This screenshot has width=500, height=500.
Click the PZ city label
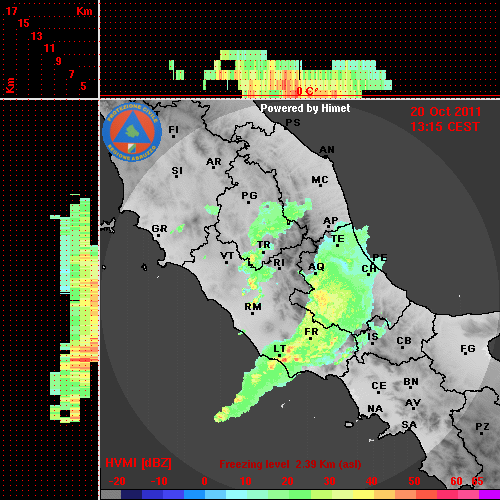[482, 427]
